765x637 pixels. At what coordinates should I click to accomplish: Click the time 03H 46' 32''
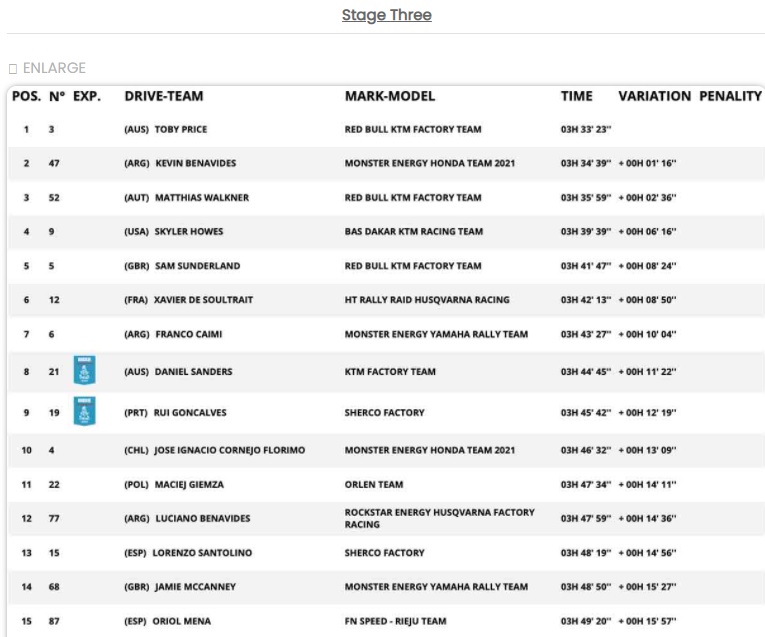tap(586, 450)
